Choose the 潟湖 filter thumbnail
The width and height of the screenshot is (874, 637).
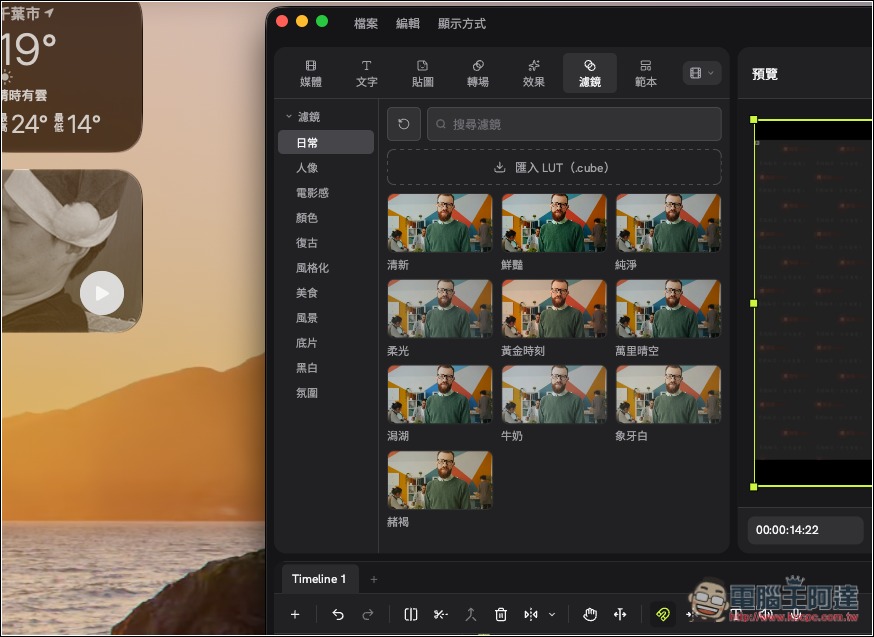pos(440,395)
